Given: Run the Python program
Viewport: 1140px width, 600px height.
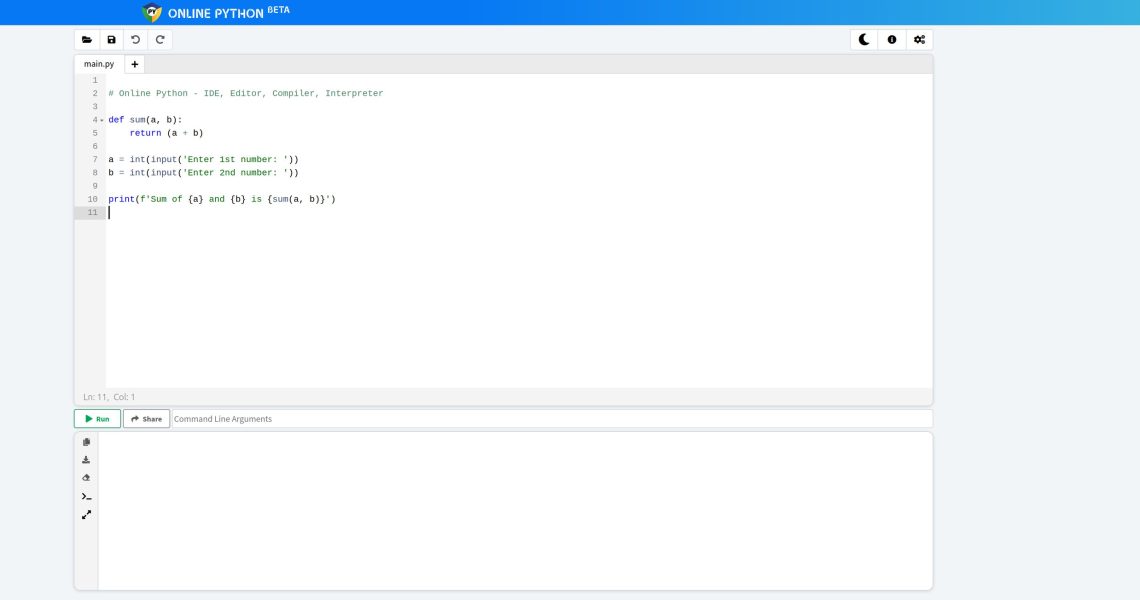Looking at the screenshot, I should click(x=97, y=419).
